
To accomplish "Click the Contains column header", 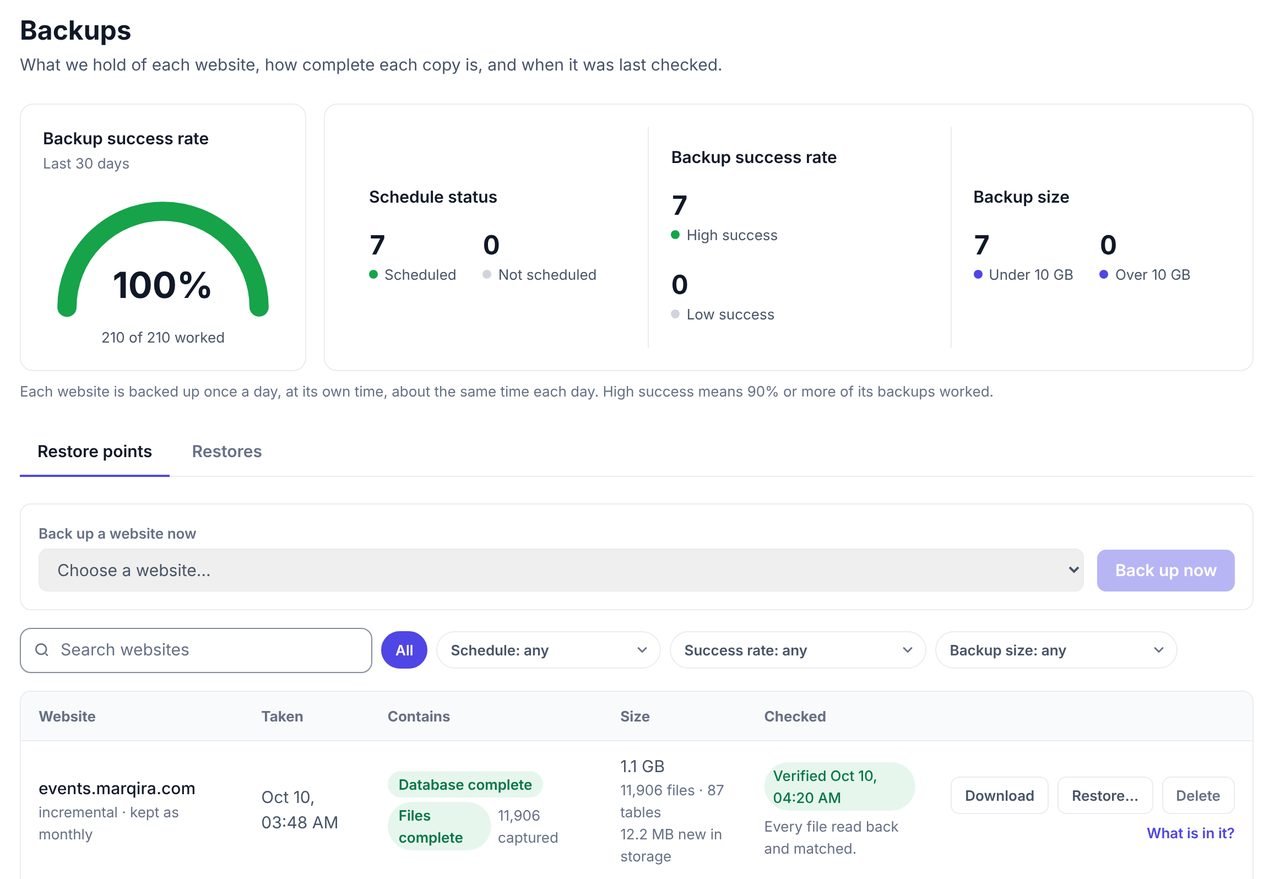I will pyautogui.click(x=419, y=716).
